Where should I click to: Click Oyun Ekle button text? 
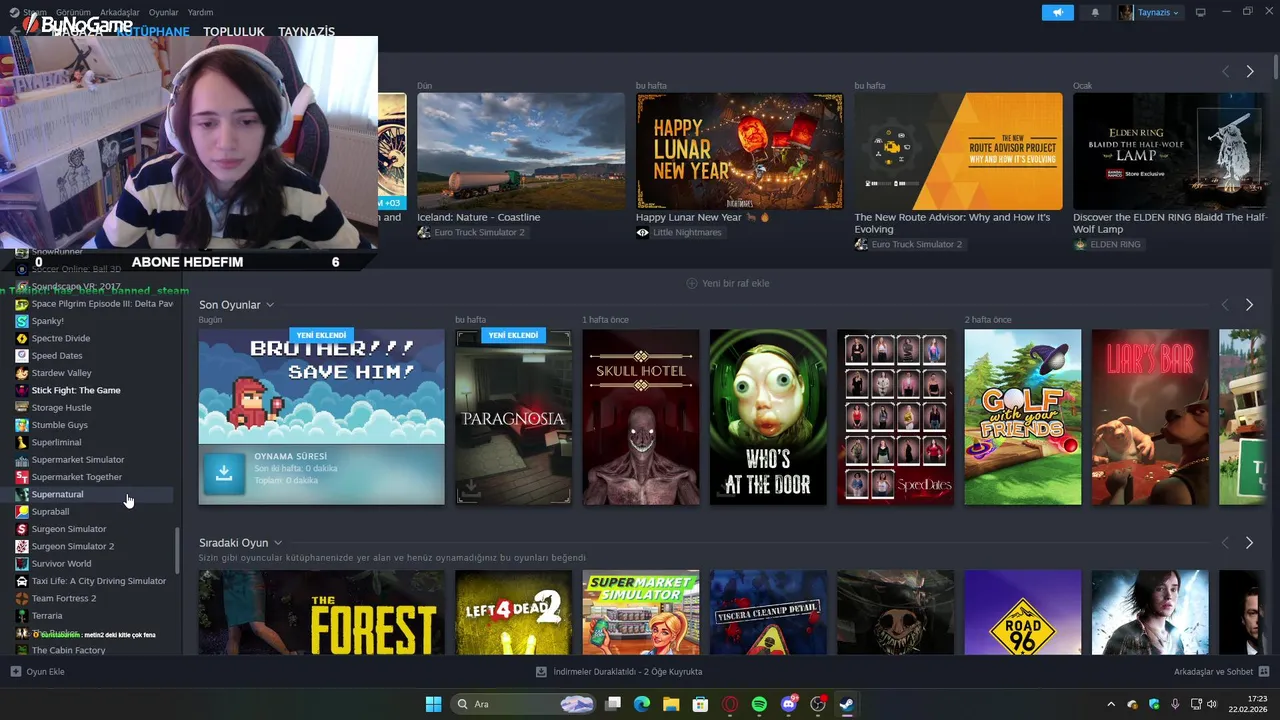click(46, 672)
